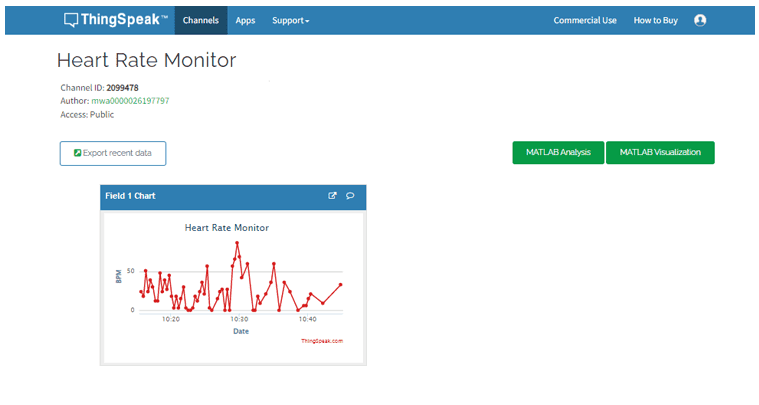Click the Heart Rate Monitor chart title
759x405 pixels.
click(226, 228)
